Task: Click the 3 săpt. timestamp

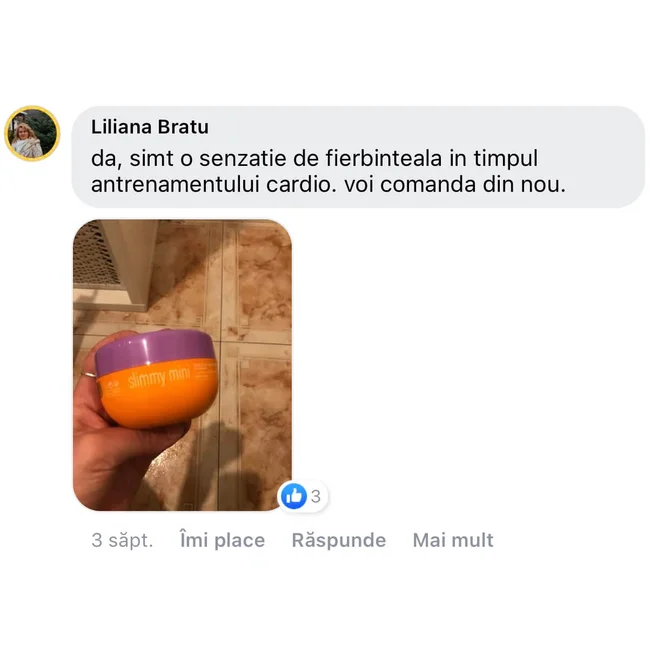Action: [122, 540]
